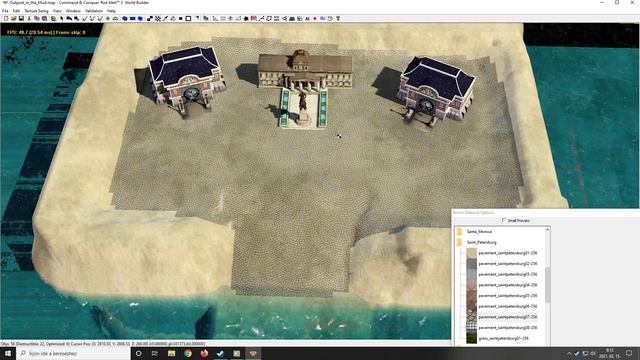640x360 pixels.
Task: Click the red building toolbar icon
Action: point(253,18)
